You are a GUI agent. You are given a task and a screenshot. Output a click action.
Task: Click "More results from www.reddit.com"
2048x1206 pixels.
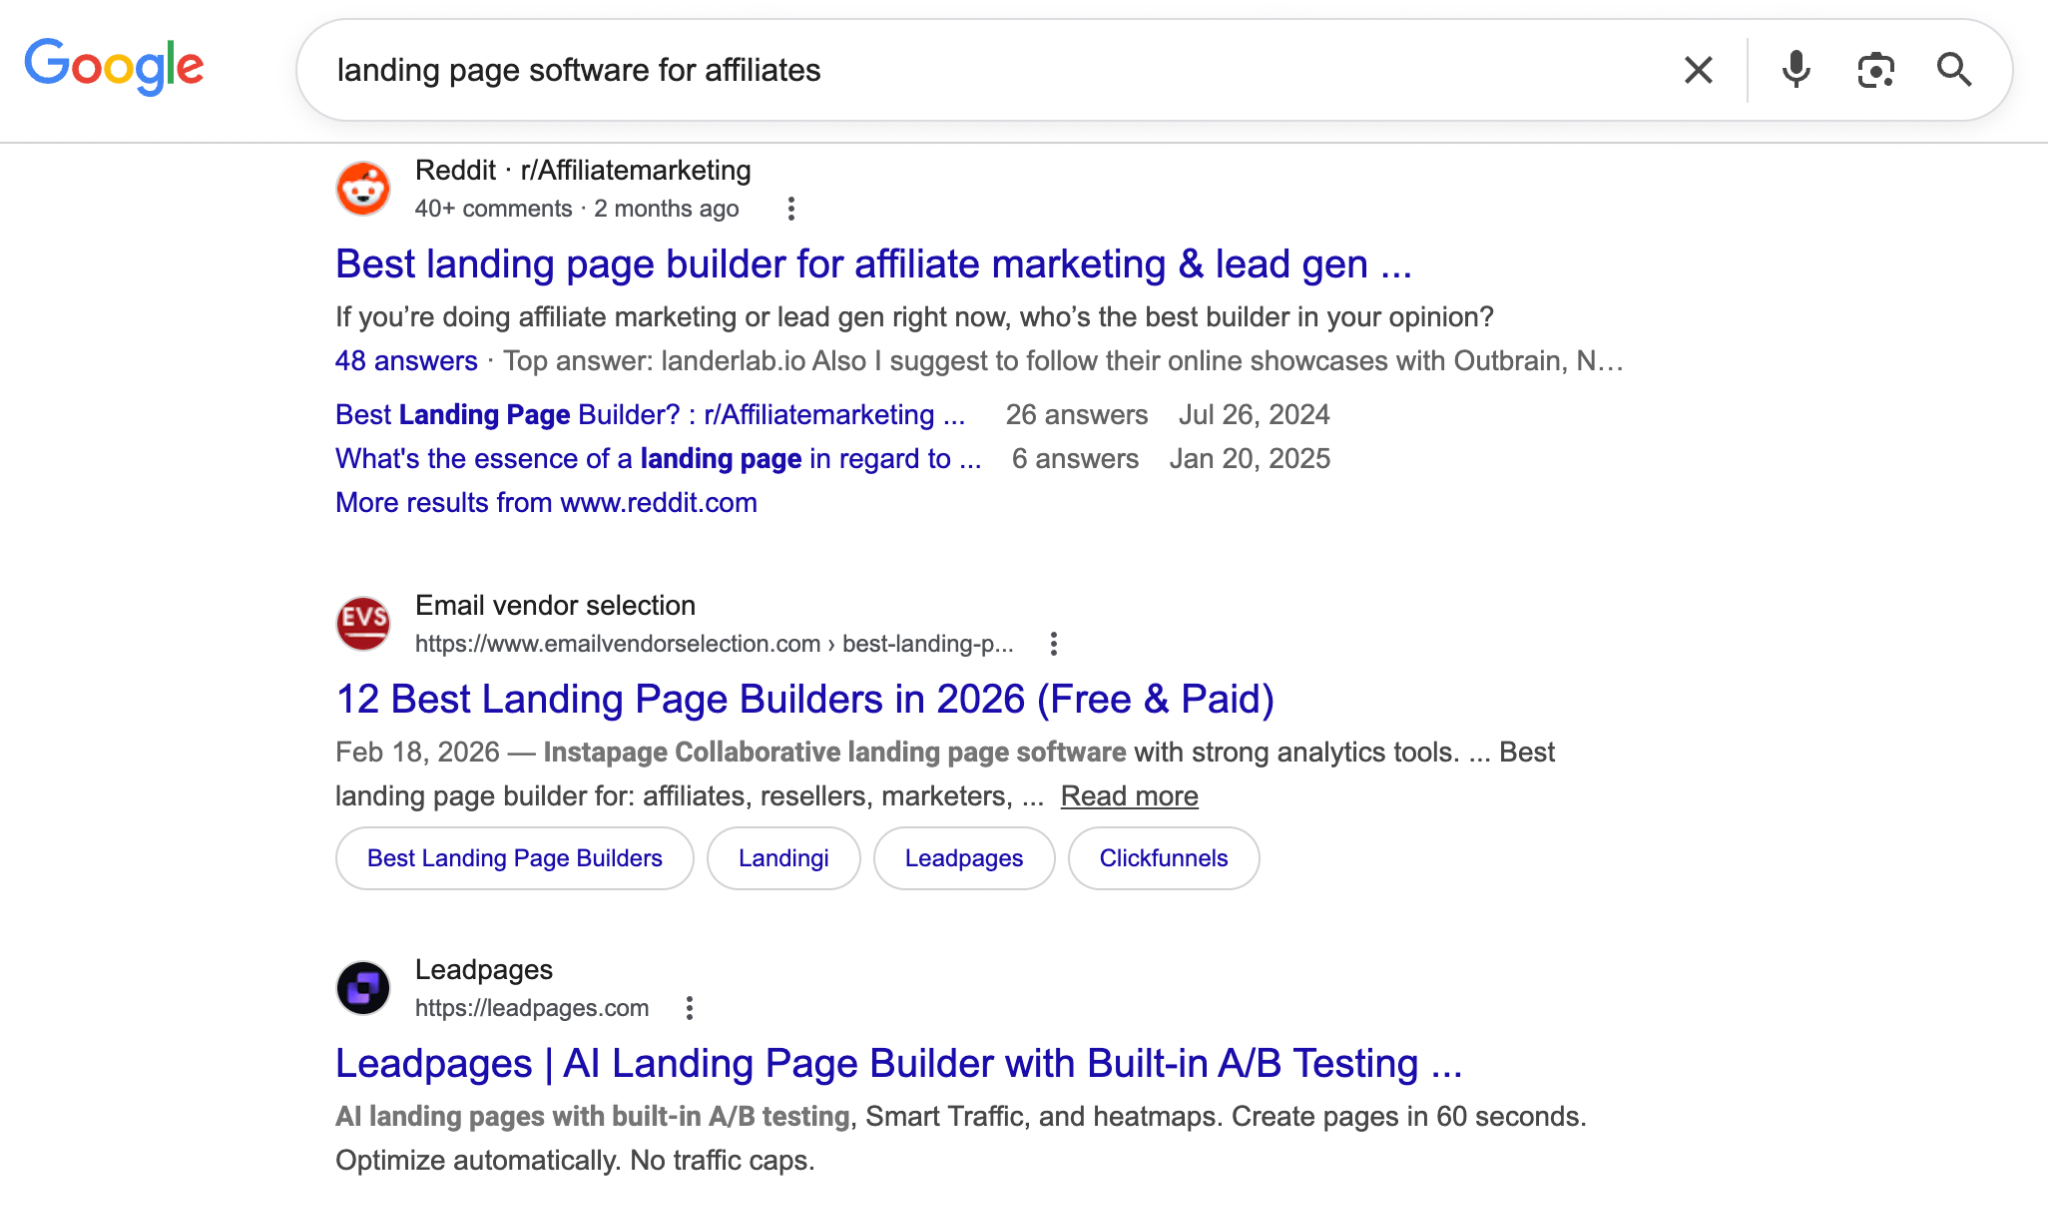tap(546, 502)
